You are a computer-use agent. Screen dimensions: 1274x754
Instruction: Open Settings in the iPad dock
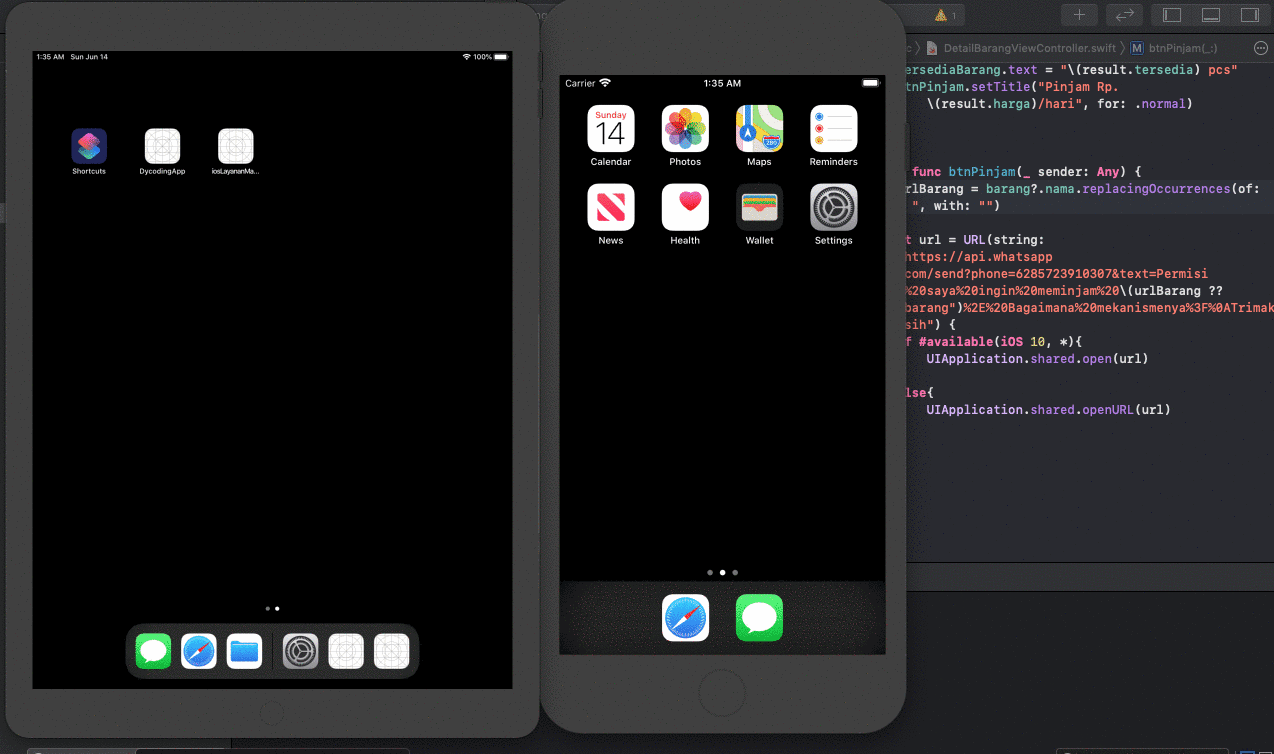(300, 652)
